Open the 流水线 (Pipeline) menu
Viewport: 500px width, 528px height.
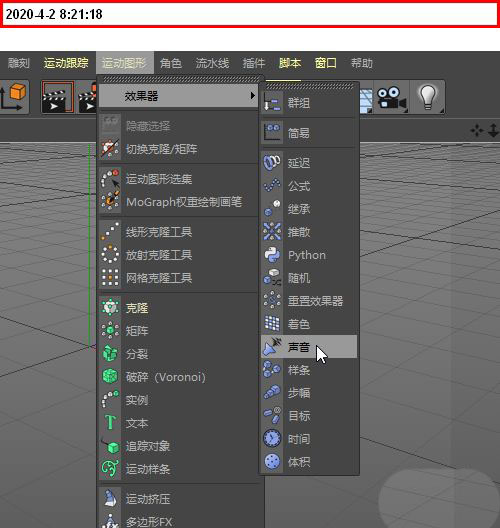(212, 63)
